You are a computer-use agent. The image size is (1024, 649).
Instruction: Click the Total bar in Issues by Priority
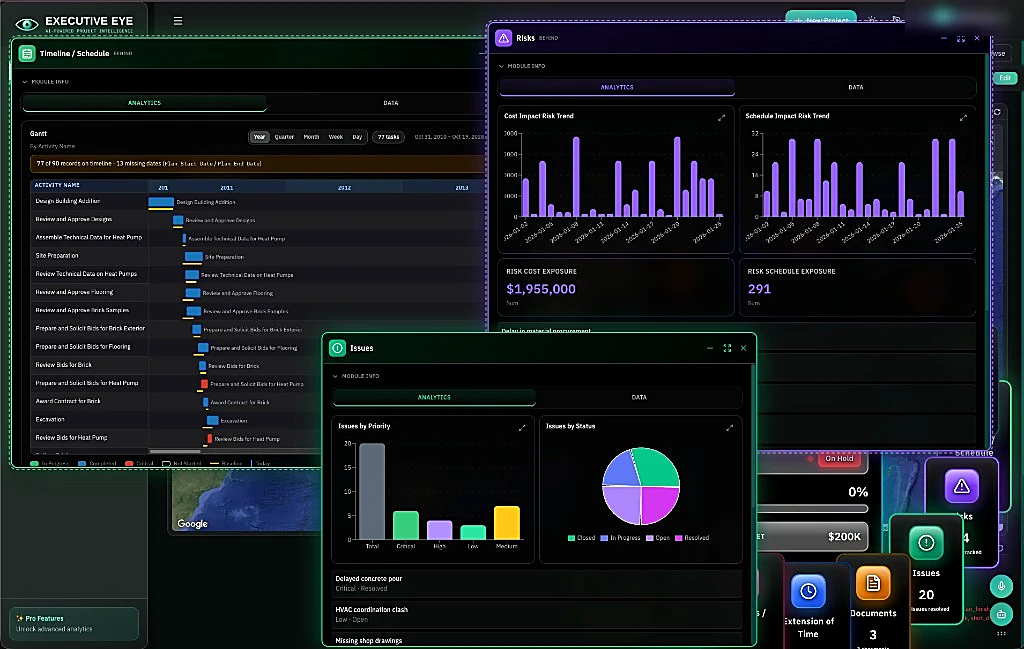coord(372,492)
